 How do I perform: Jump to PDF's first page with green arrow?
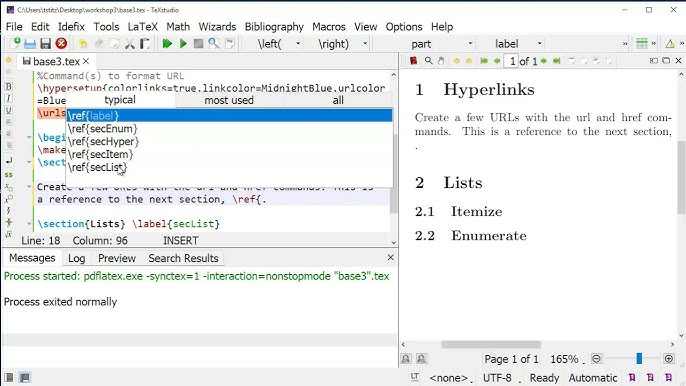(483, 61)
